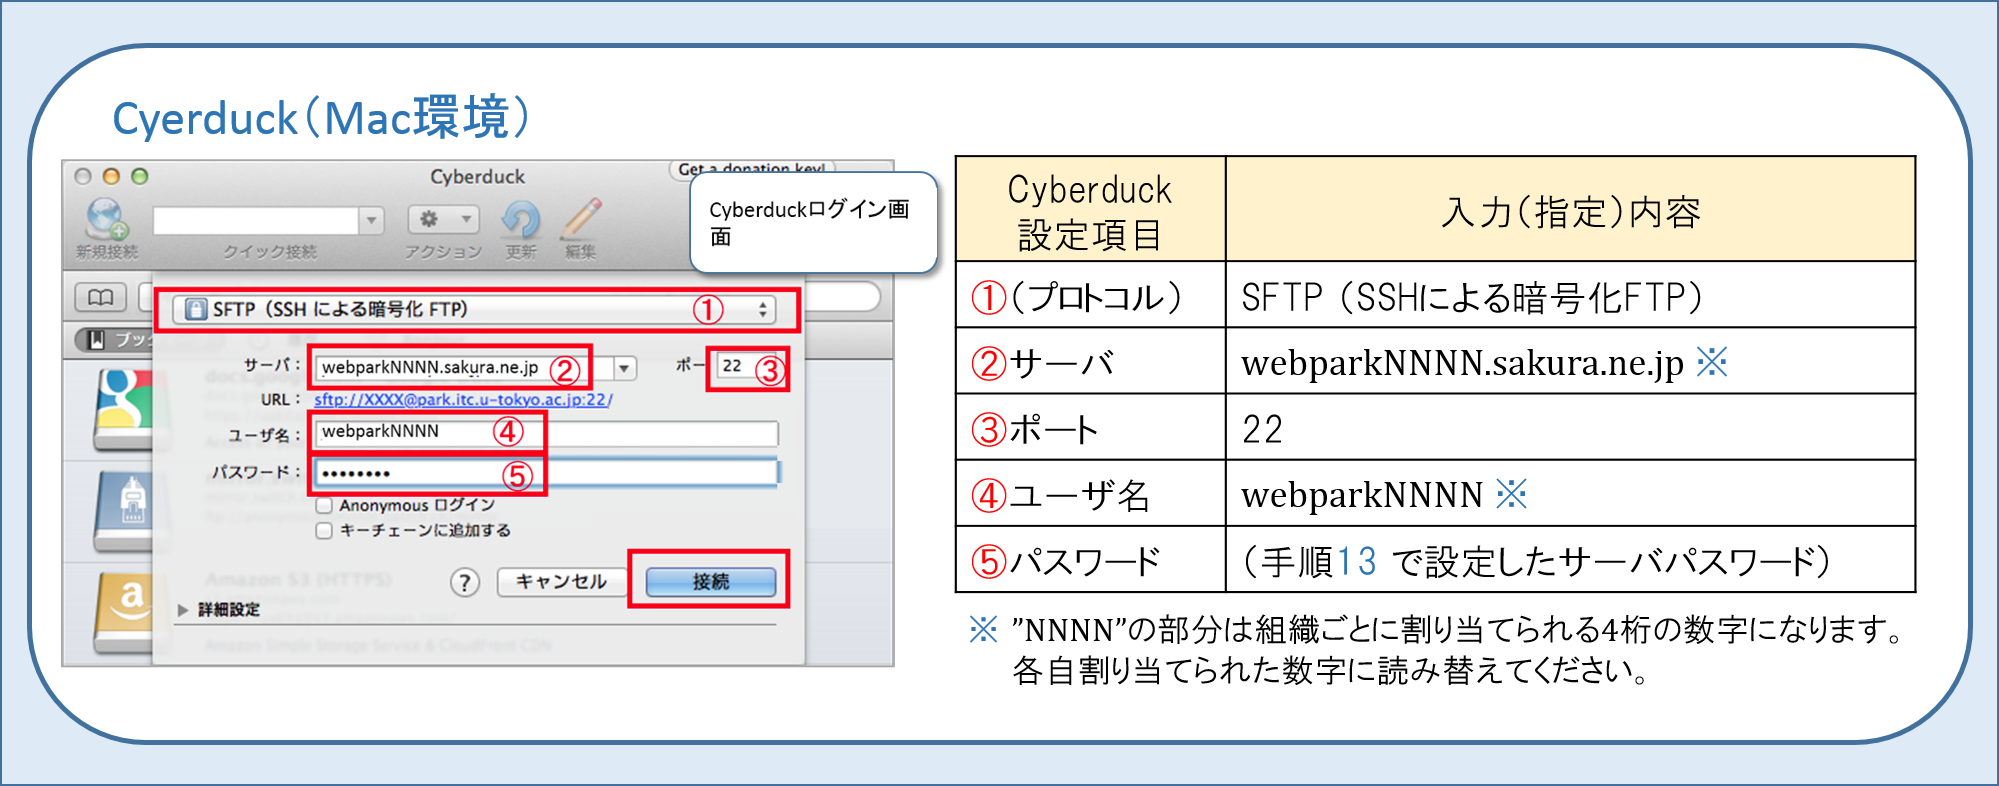
Task: Click cell webparkNNNN.sakura.ne.jp
Action: point(1571,362)
